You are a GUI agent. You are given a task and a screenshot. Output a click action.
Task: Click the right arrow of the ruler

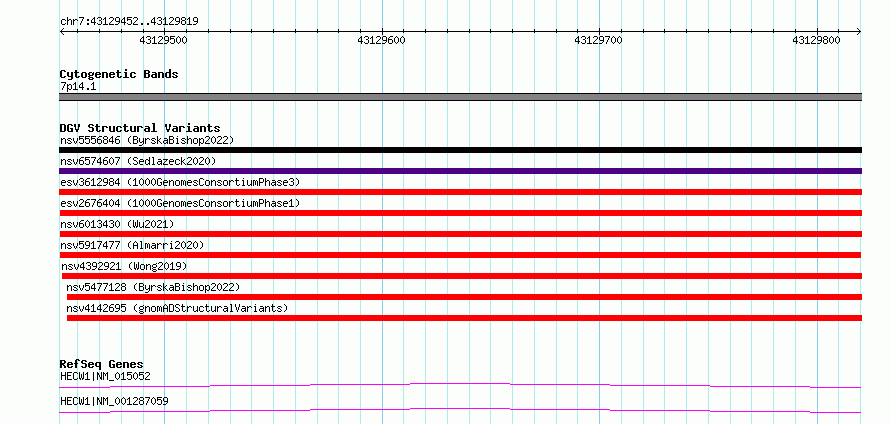click(859, 32)
